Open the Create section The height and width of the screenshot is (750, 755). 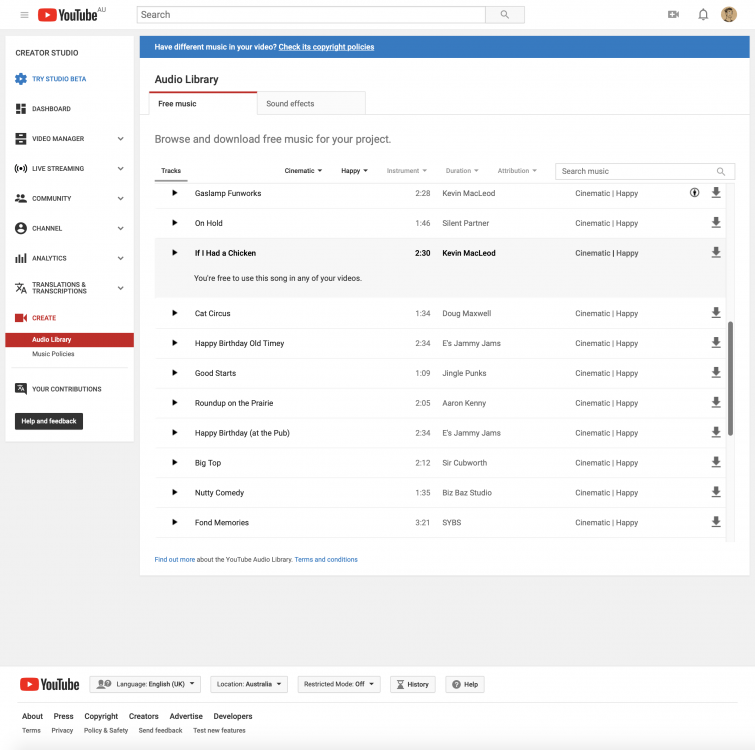pyautogui.click(x=44, y=318)
